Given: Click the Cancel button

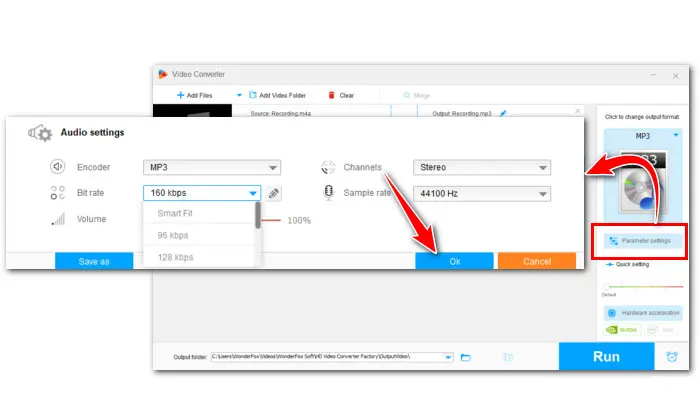Looking at the screenshot, I should [537, 261].
